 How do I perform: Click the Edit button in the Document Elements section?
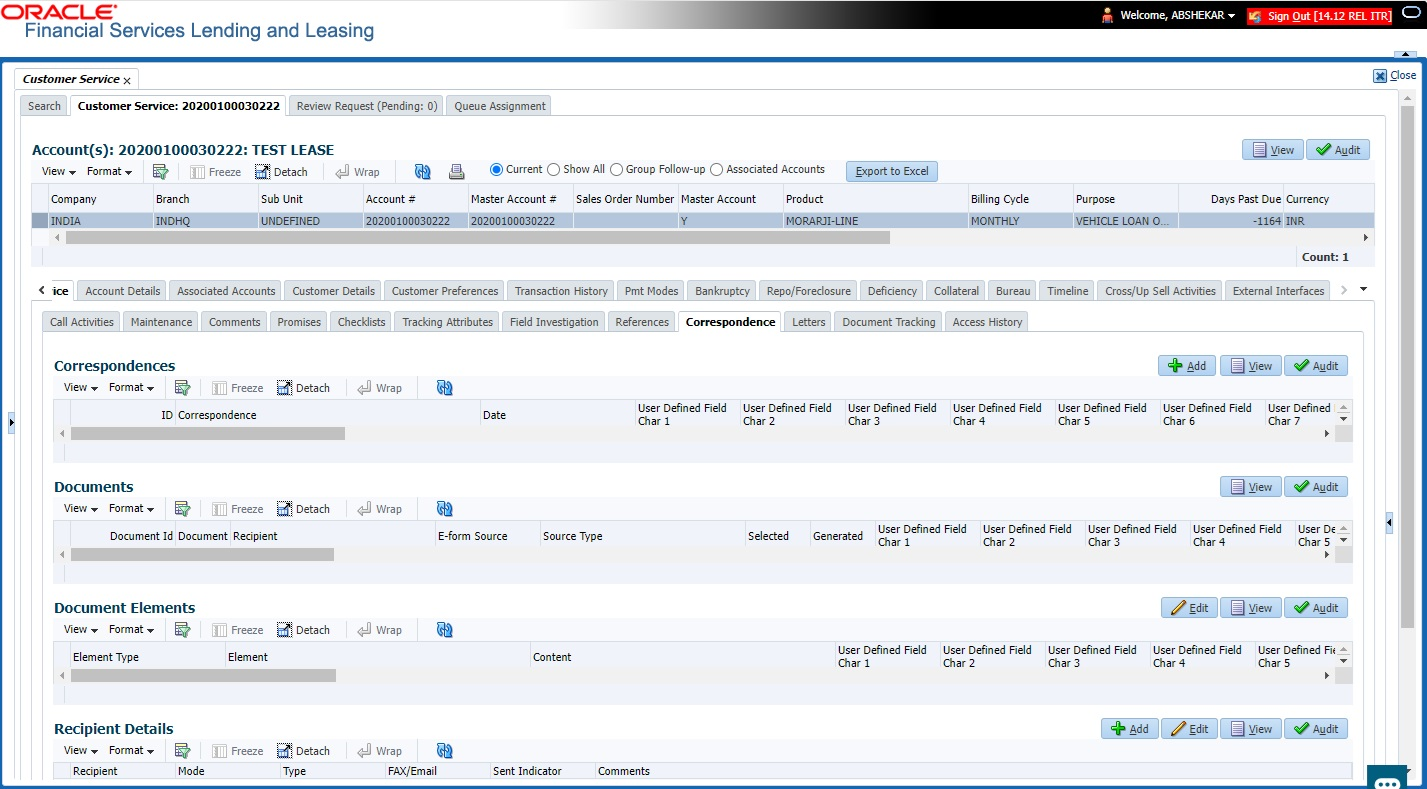pyautogui.click(x=1189, y=608)
